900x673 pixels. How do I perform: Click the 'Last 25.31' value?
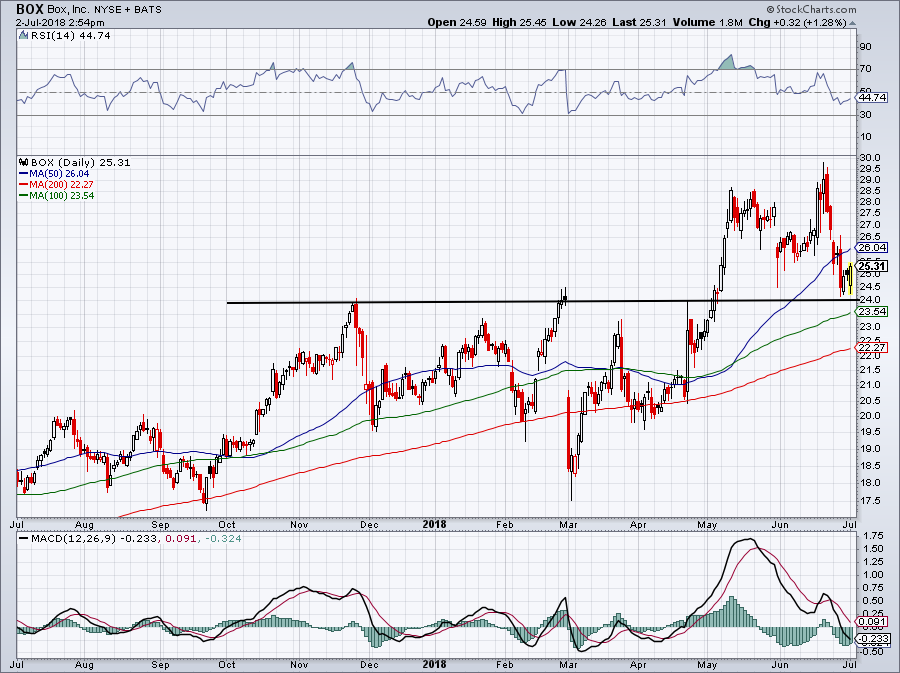(x=639, y=22)
